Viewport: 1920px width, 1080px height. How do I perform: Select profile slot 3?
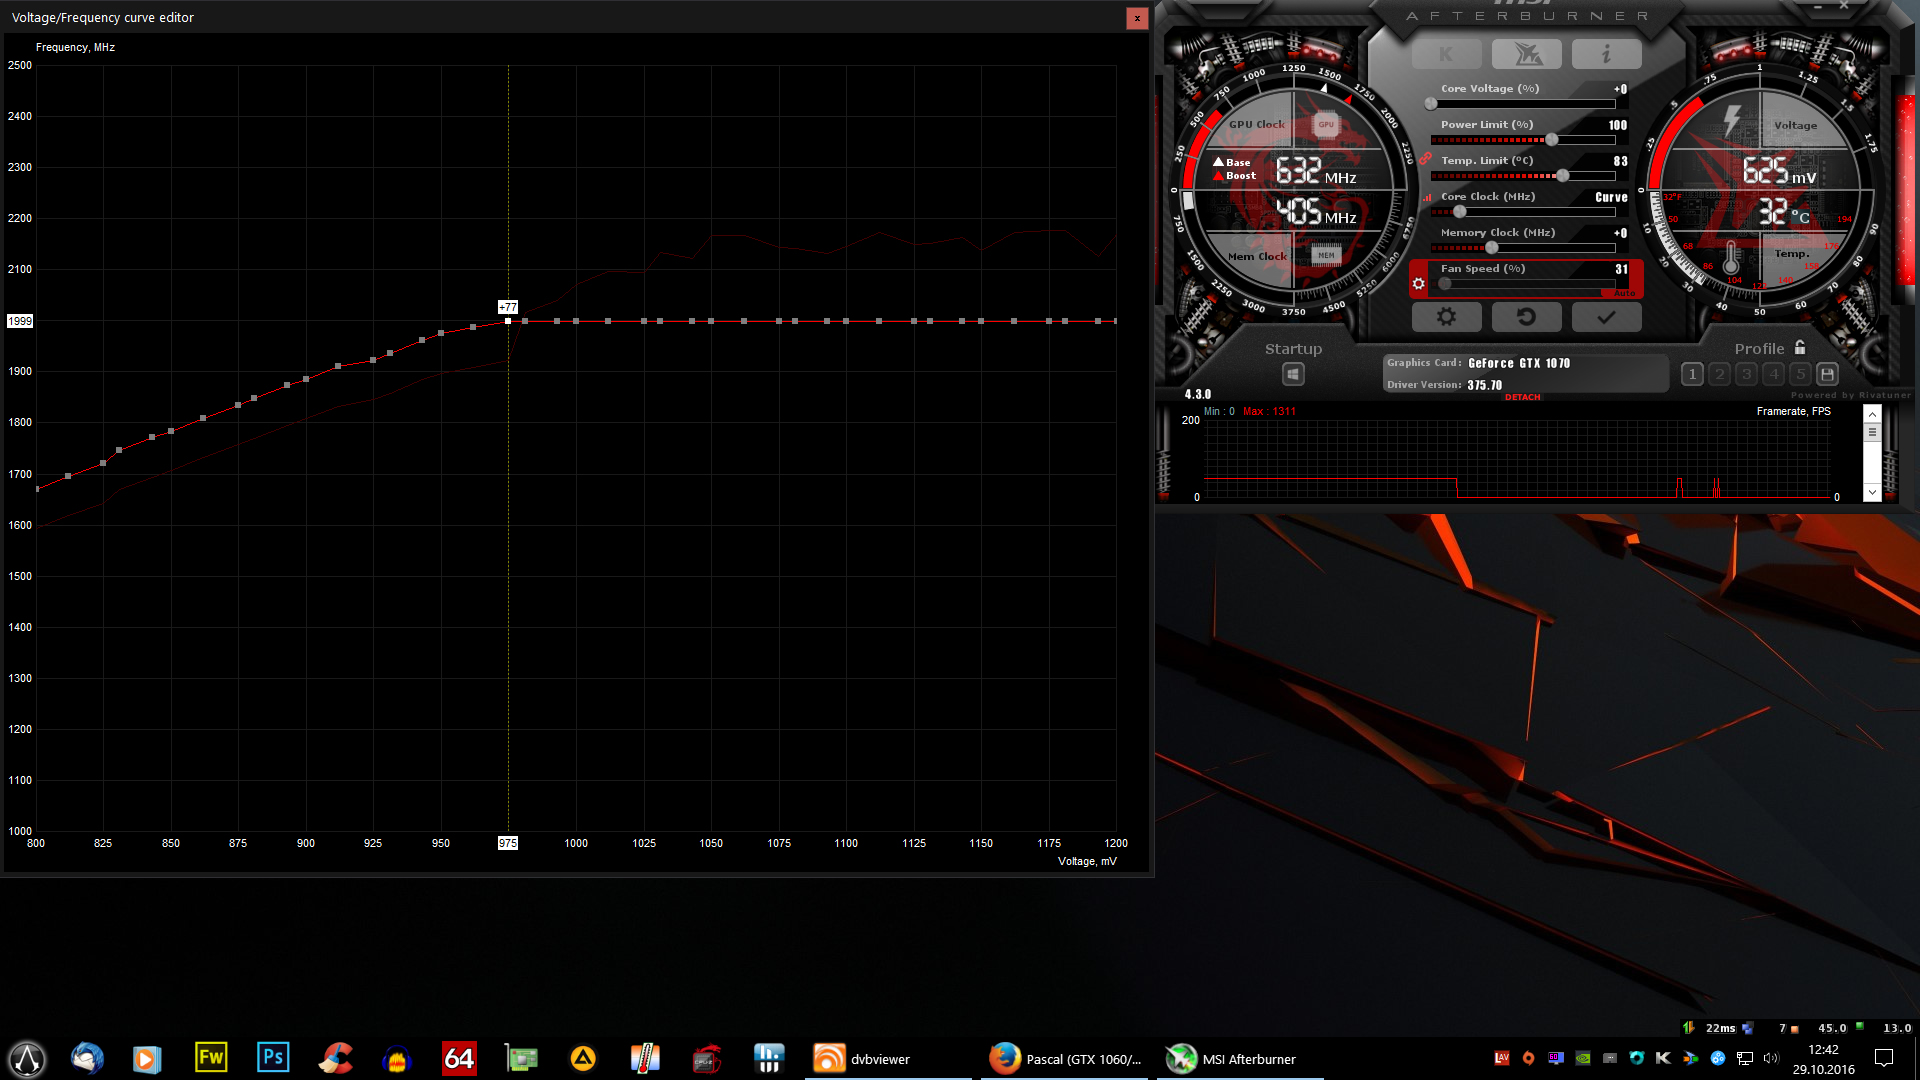tap(1746, 374)
